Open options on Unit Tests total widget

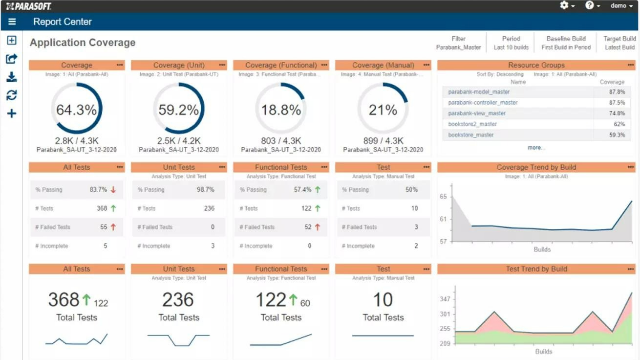(x=222, y=269)
